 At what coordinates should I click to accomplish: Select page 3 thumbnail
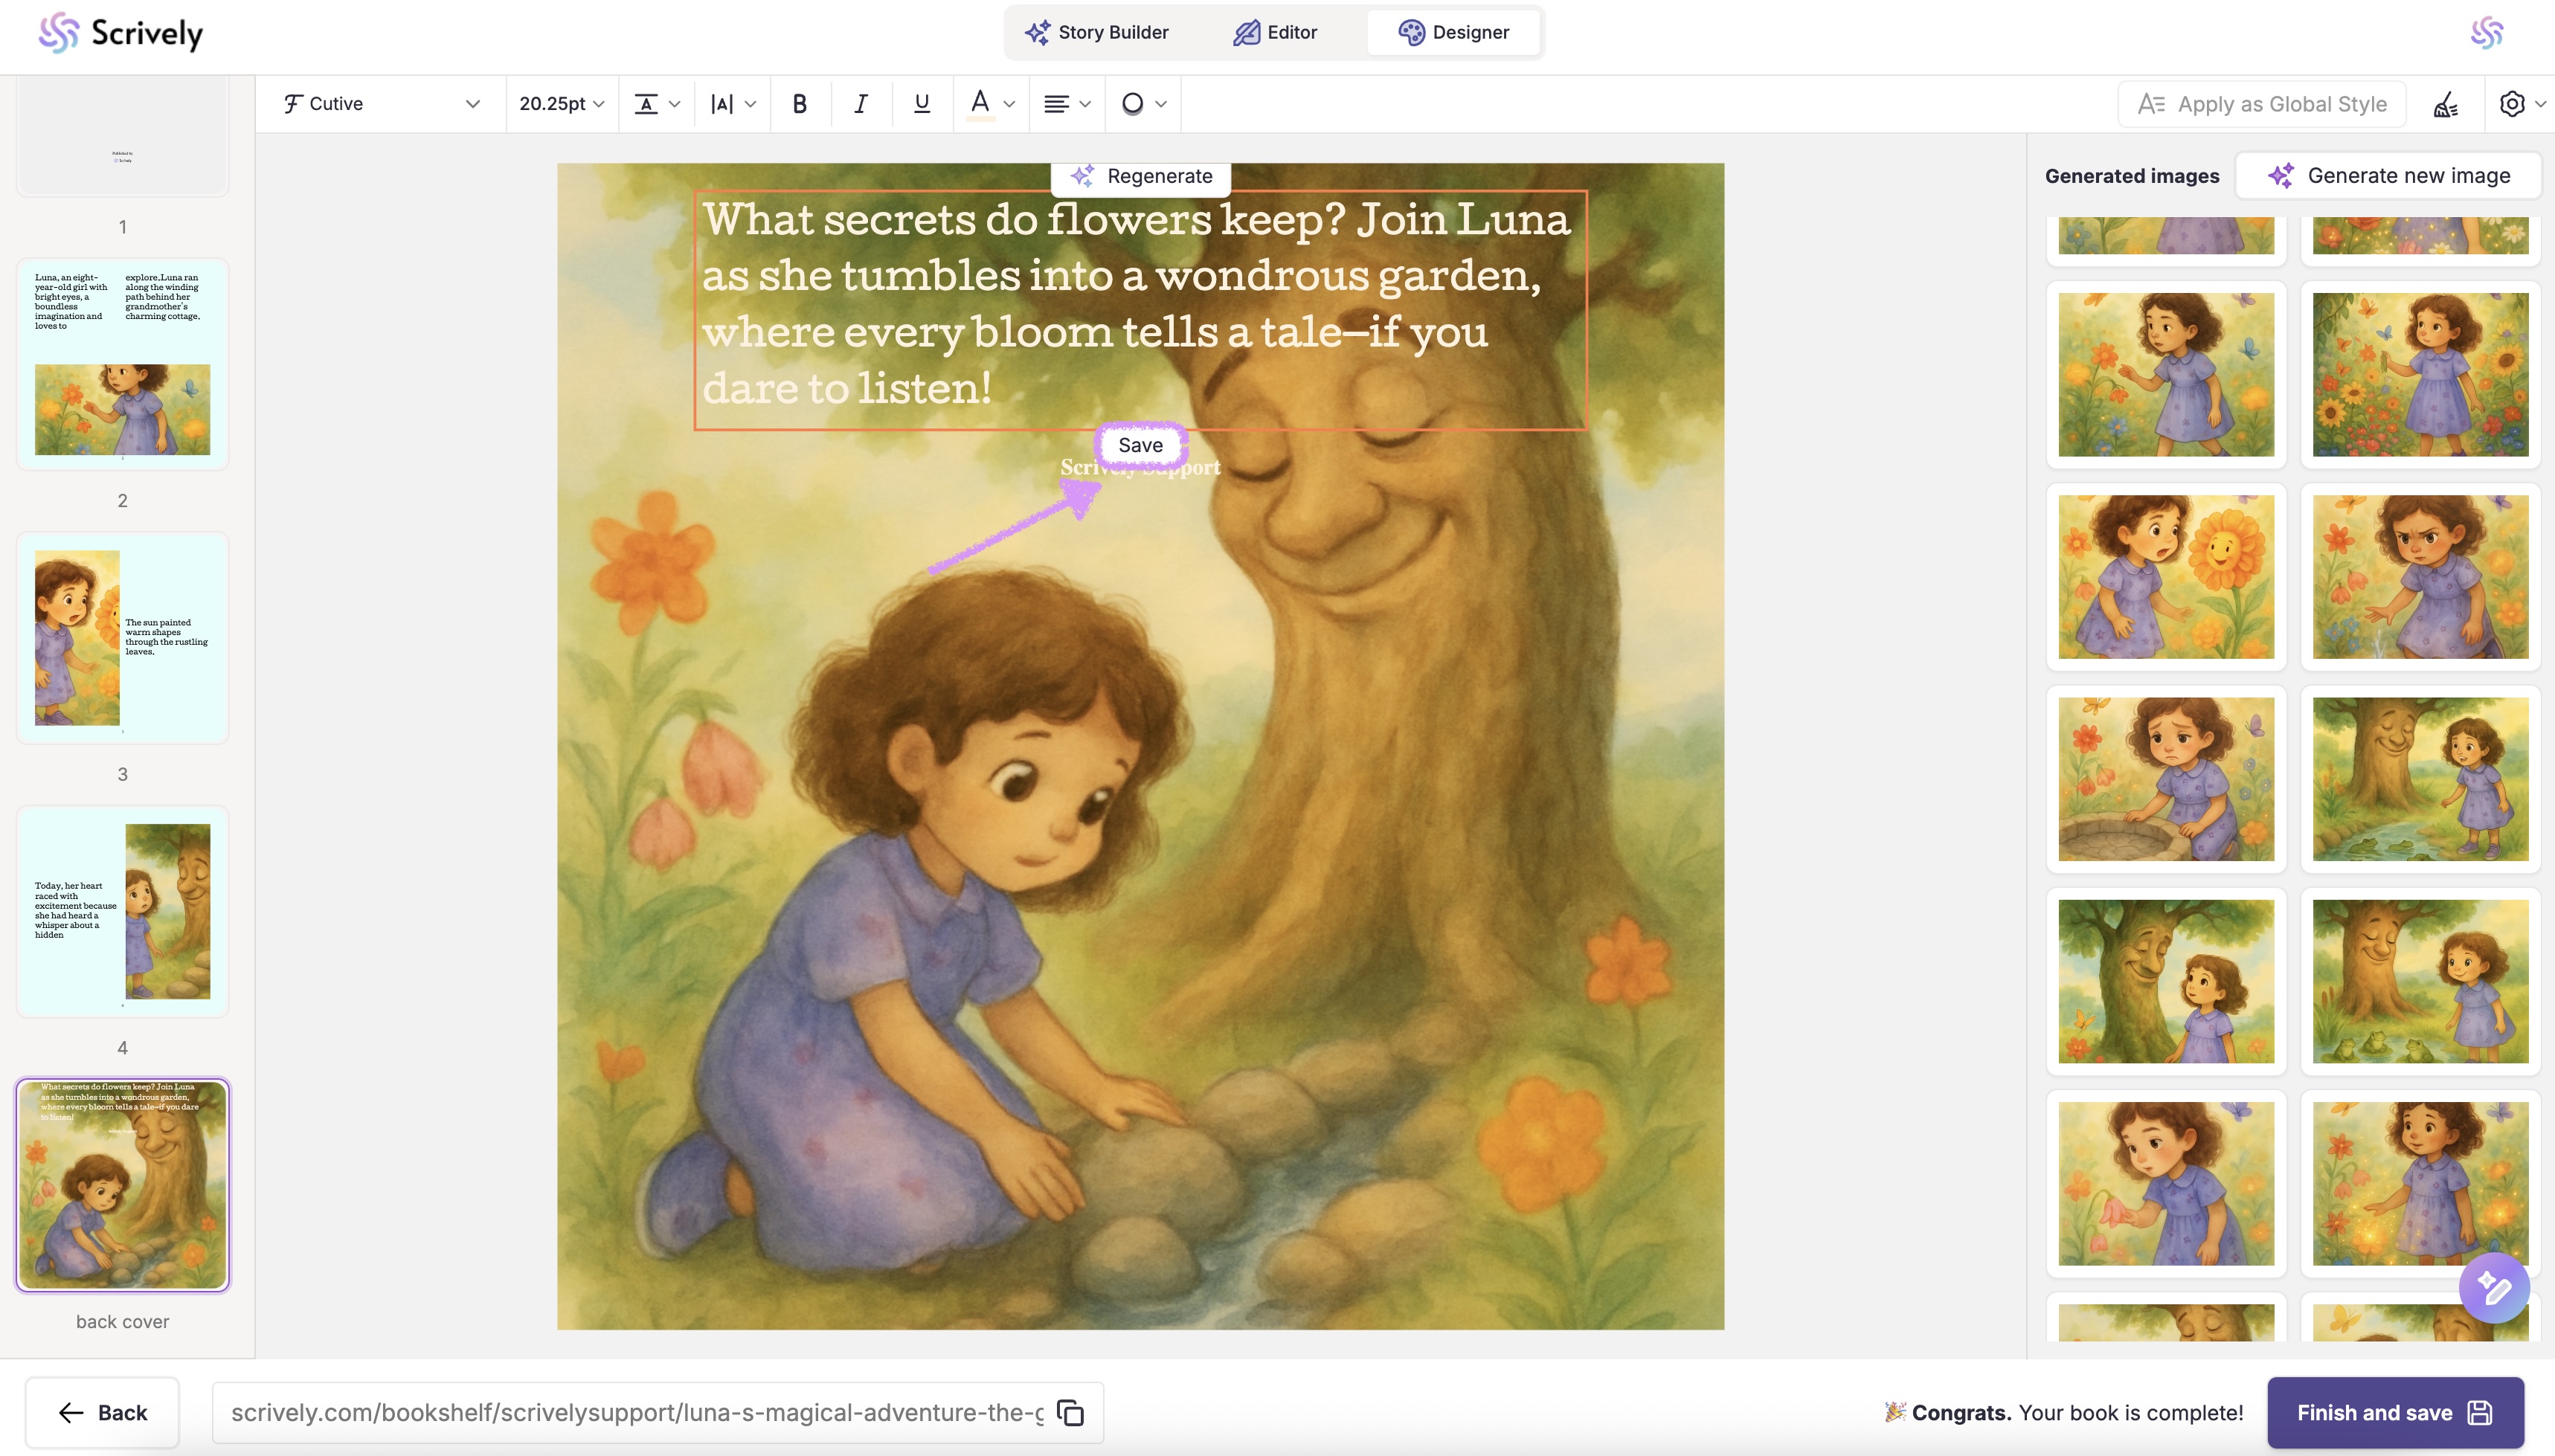click(123, 638)
